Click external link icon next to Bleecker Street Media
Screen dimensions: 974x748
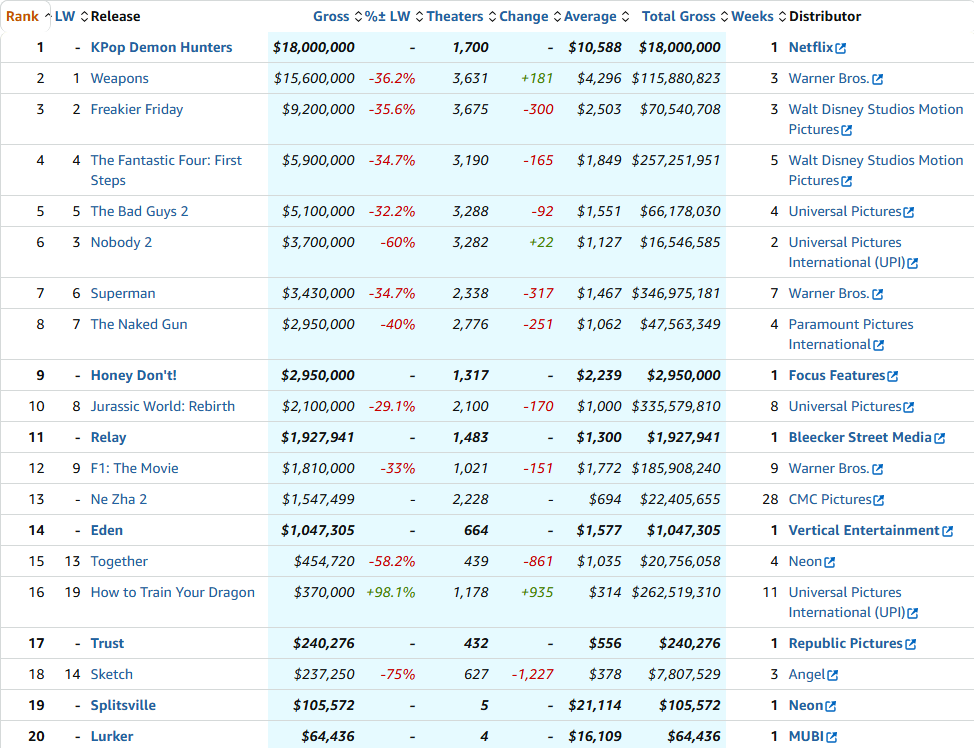coord(940,438)
